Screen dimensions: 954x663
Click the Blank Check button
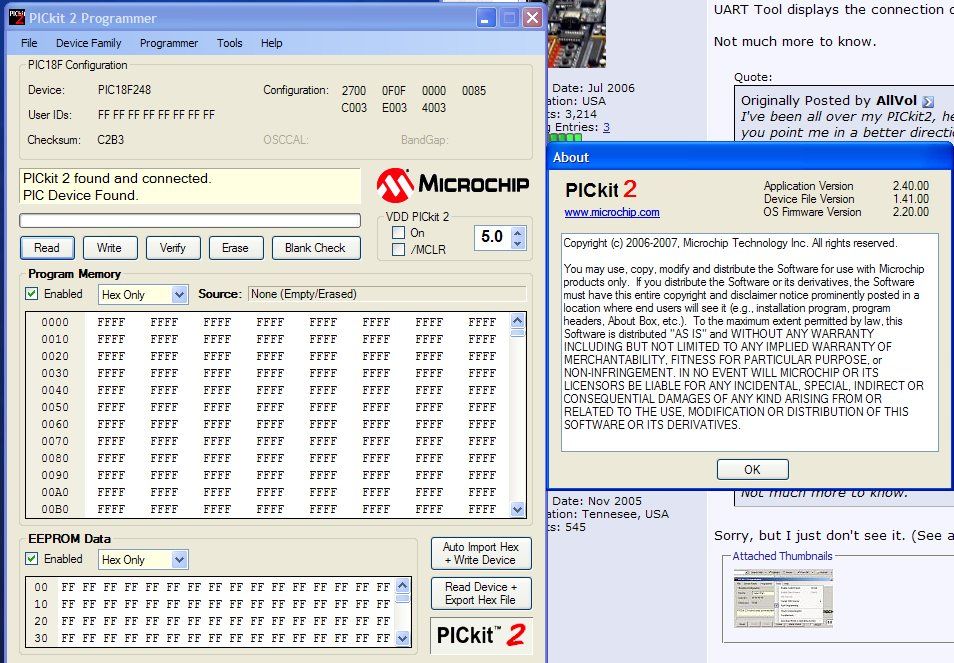[315, 248]
